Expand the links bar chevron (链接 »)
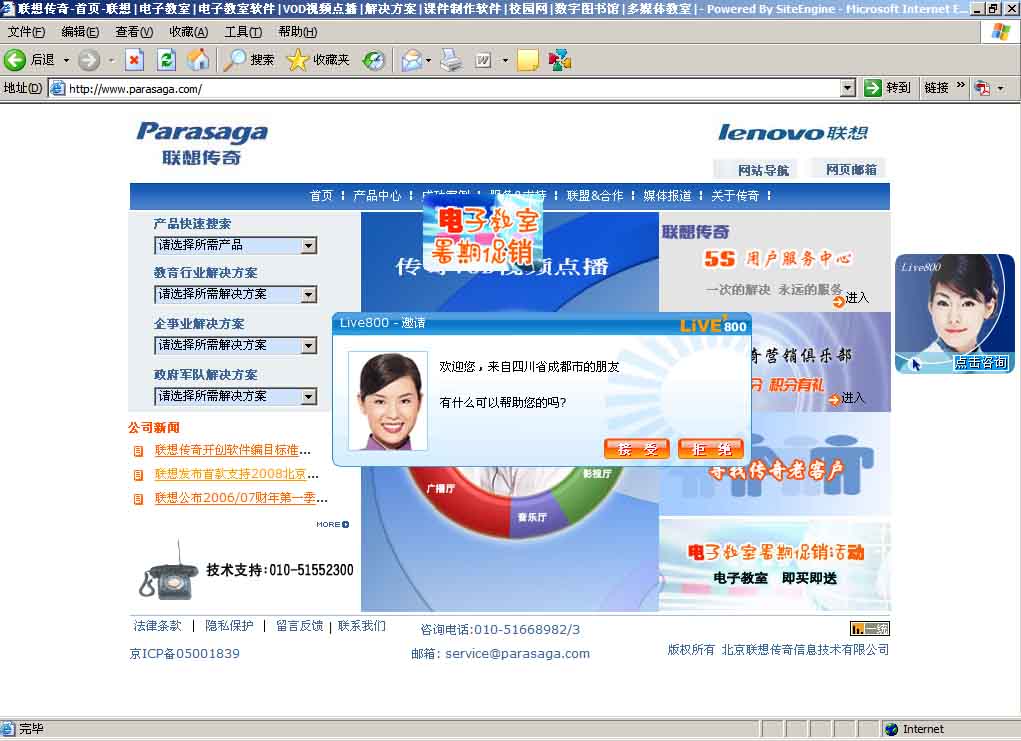 [960, 86]
